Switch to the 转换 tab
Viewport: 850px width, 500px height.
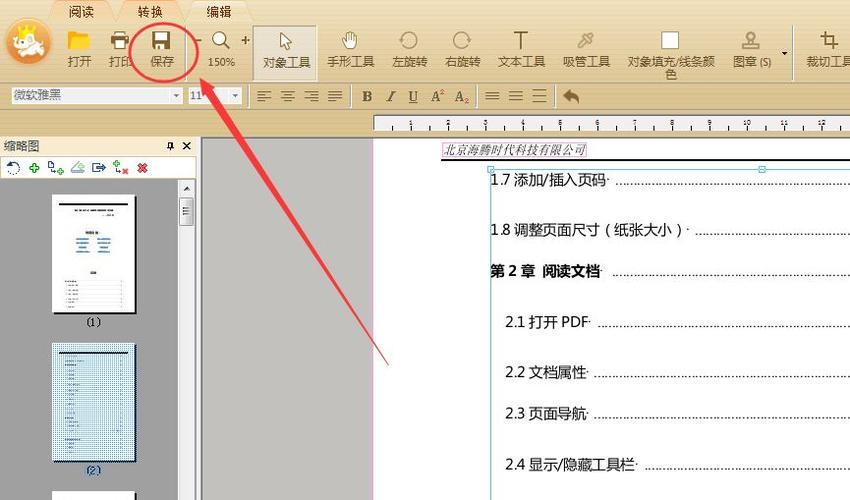[x=150, y=11]
